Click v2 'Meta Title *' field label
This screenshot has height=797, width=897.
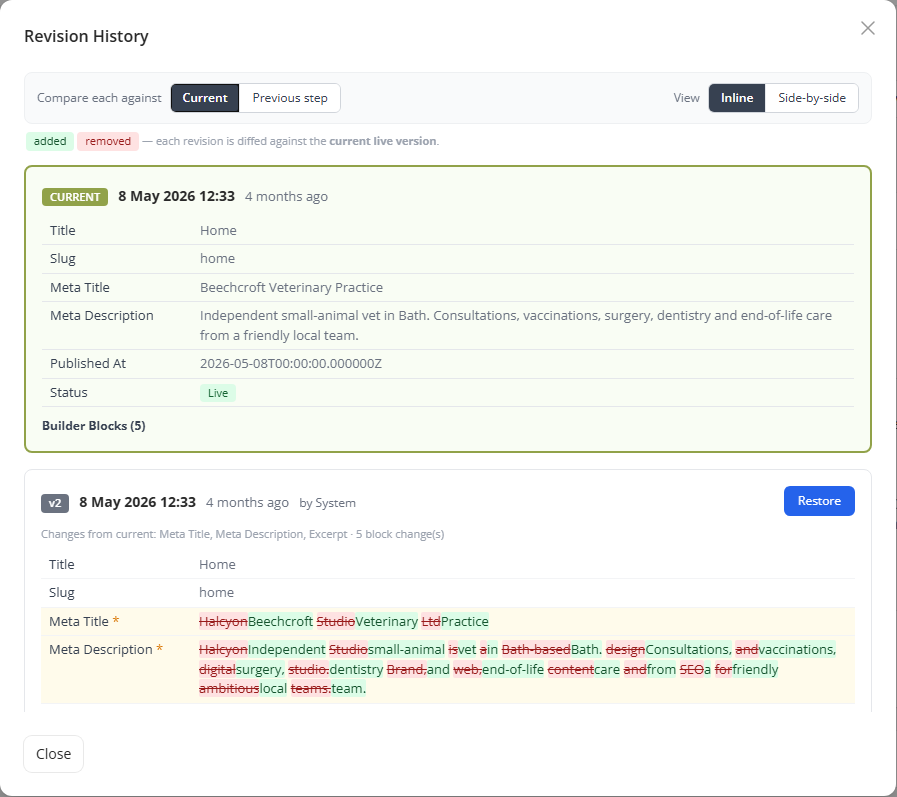pyautogui.click(x=84, y=621)
